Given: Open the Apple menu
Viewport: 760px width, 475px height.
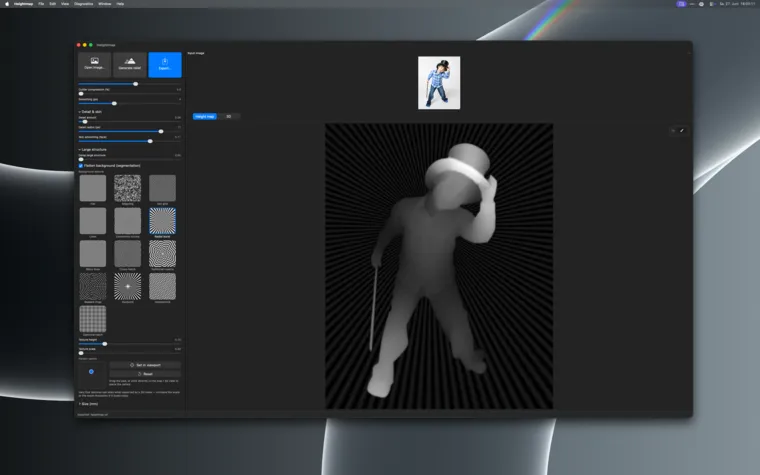Looking at the screenshot, I should click(7, 4).
